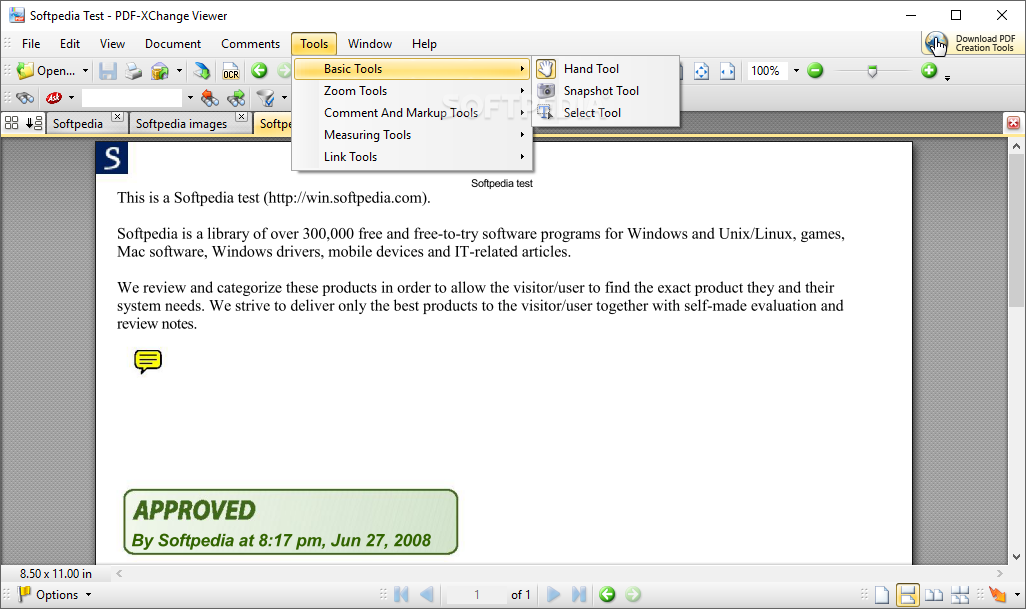Go to last page button
The height and width of the screenshot is (609, 1026).
tap(578, 595)
